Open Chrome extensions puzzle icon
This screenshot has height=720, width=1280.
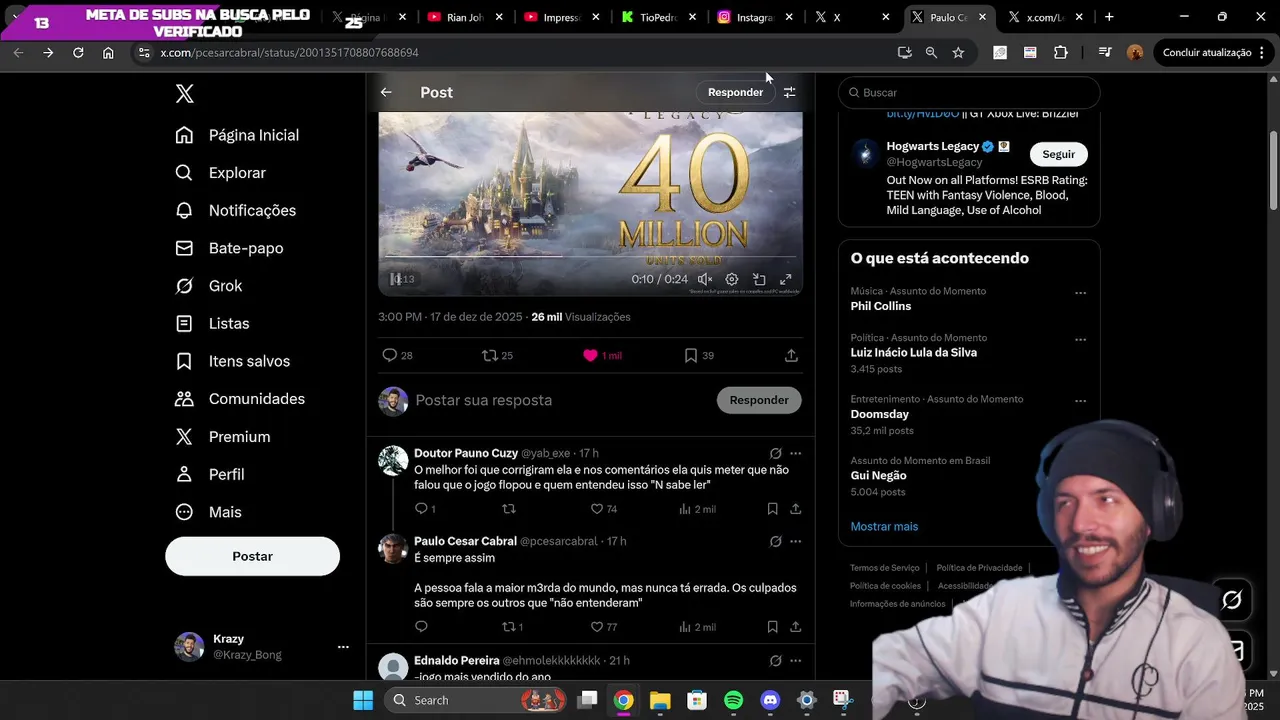point(1061,52)
